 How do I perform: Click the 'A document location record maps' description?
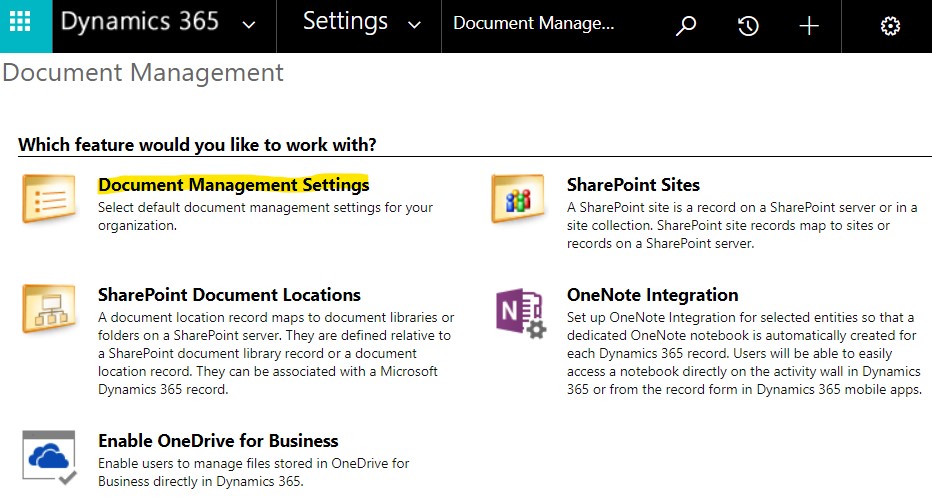(x=276, y=354)
